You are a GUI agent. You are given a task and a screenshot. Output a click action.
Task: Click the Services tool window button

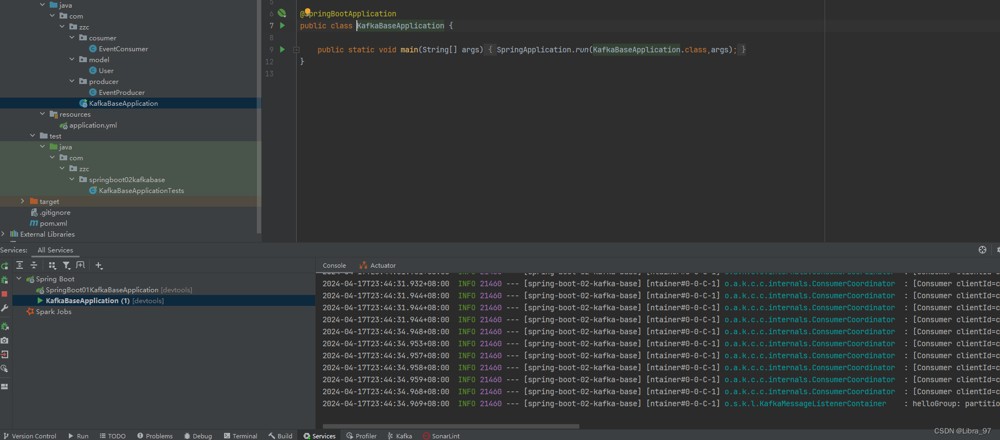tap(320, 436)
